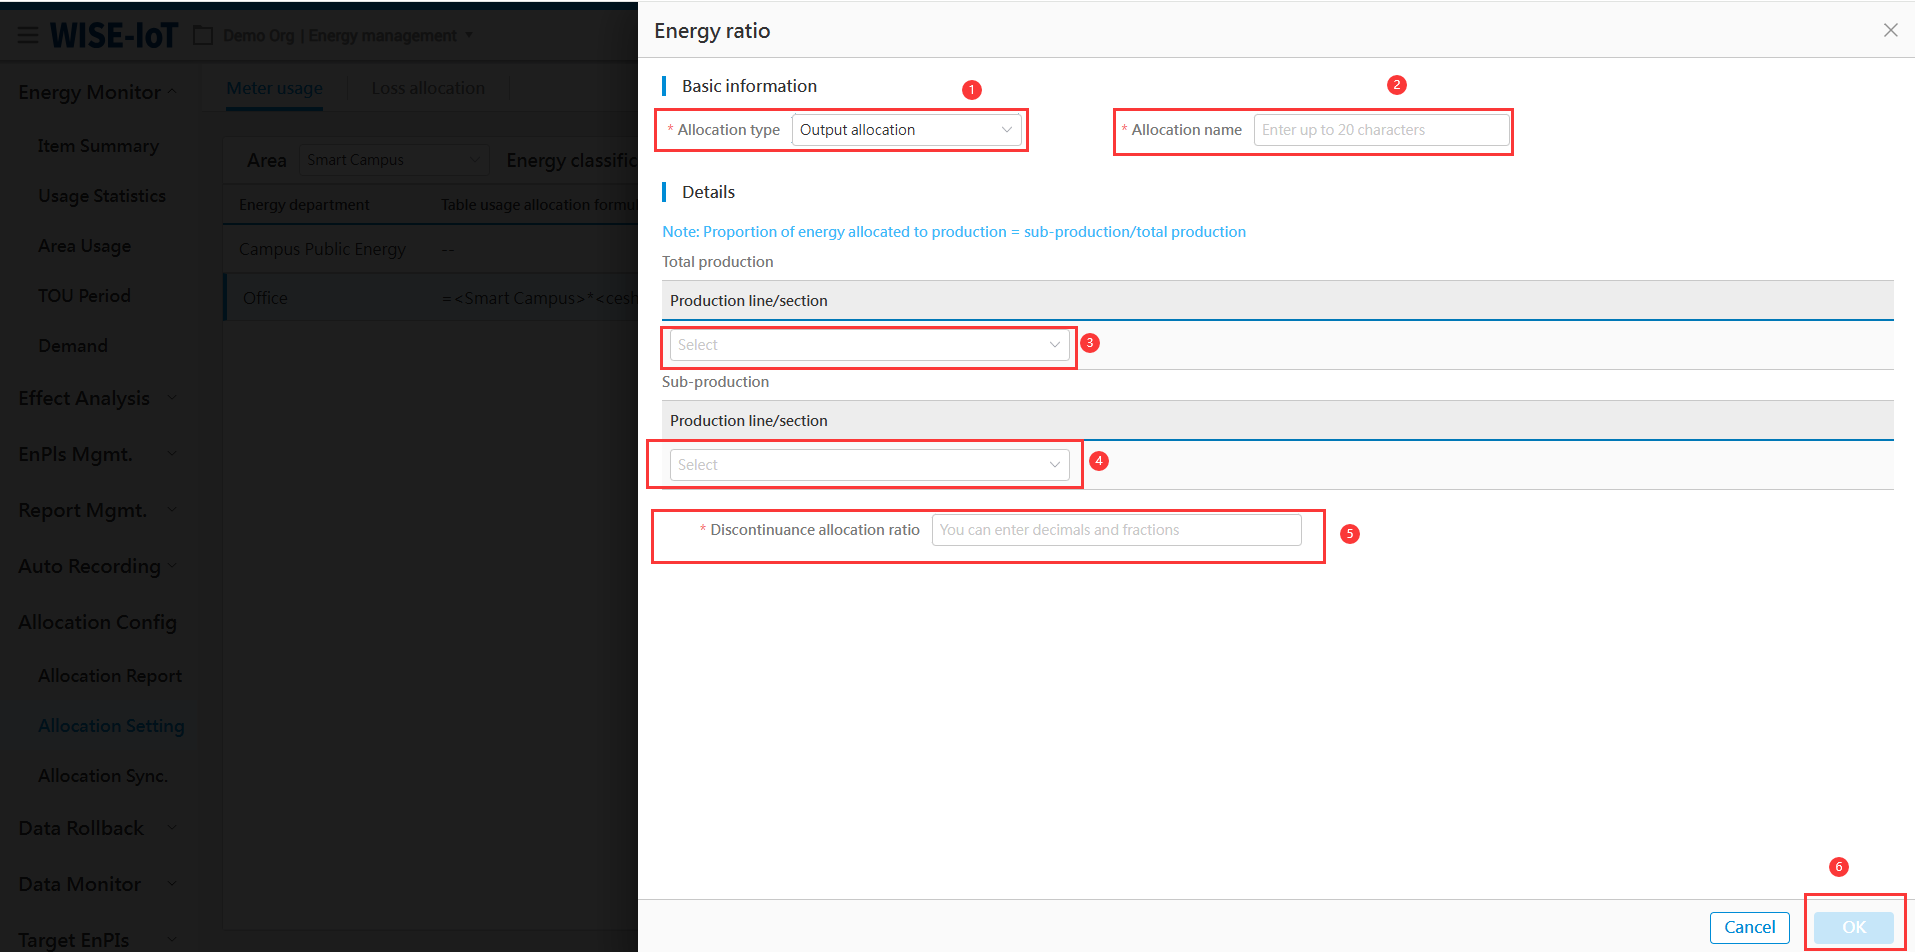
Task: Switch to the Meter usage tab
Action: click(274, 88)
